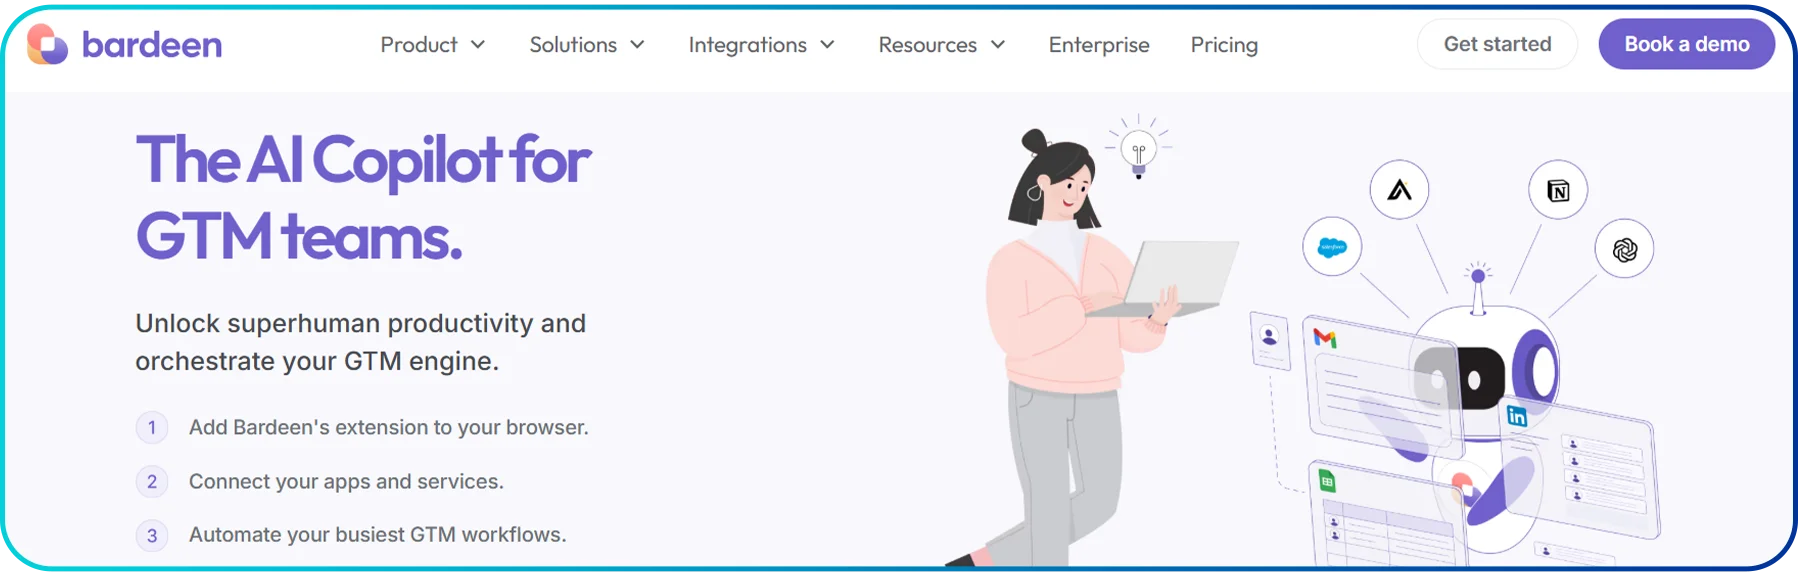Expand the Resources dropdown chevron
Screen dimensions: 1798x576
click(997, 45)
